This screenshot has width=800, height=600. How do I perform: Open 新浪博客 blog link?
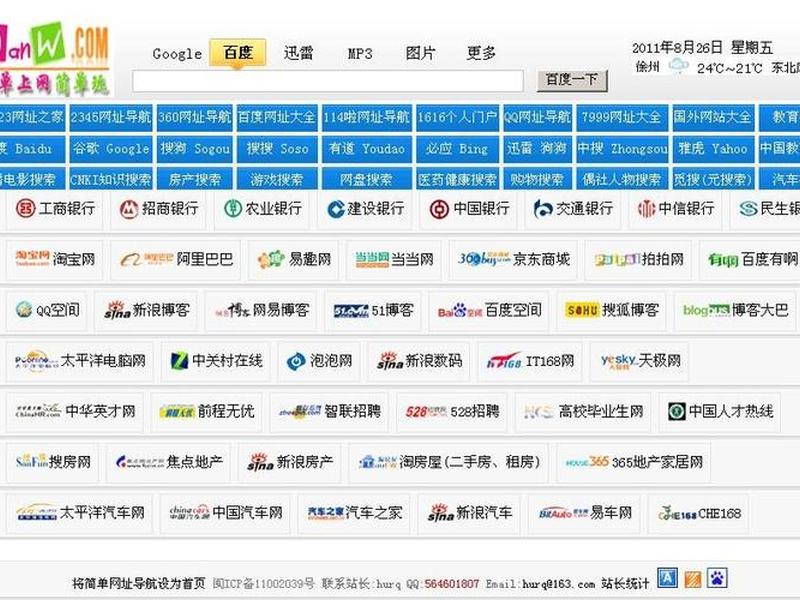pyautogui.click(x=147, y=310)
